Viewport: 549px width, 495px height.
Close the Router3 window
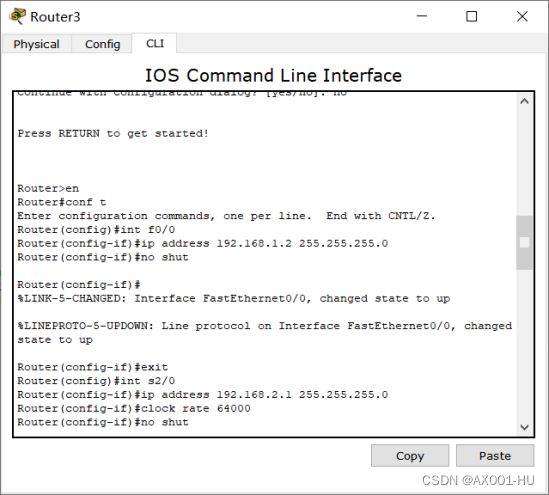(x=522, y=16)
